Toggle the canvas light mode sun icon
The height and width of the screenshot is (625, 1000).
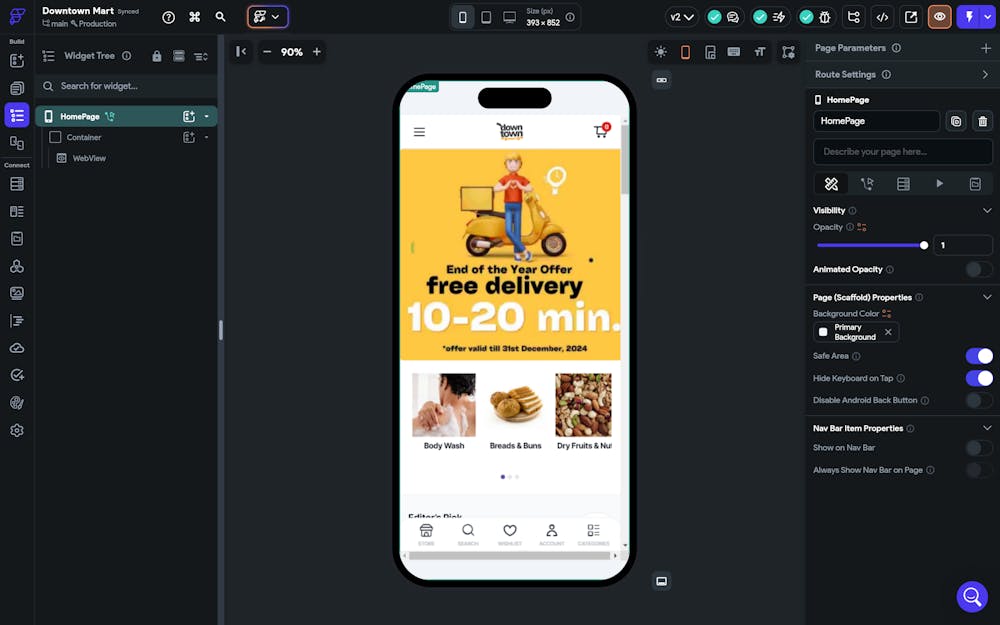[661, 52]
